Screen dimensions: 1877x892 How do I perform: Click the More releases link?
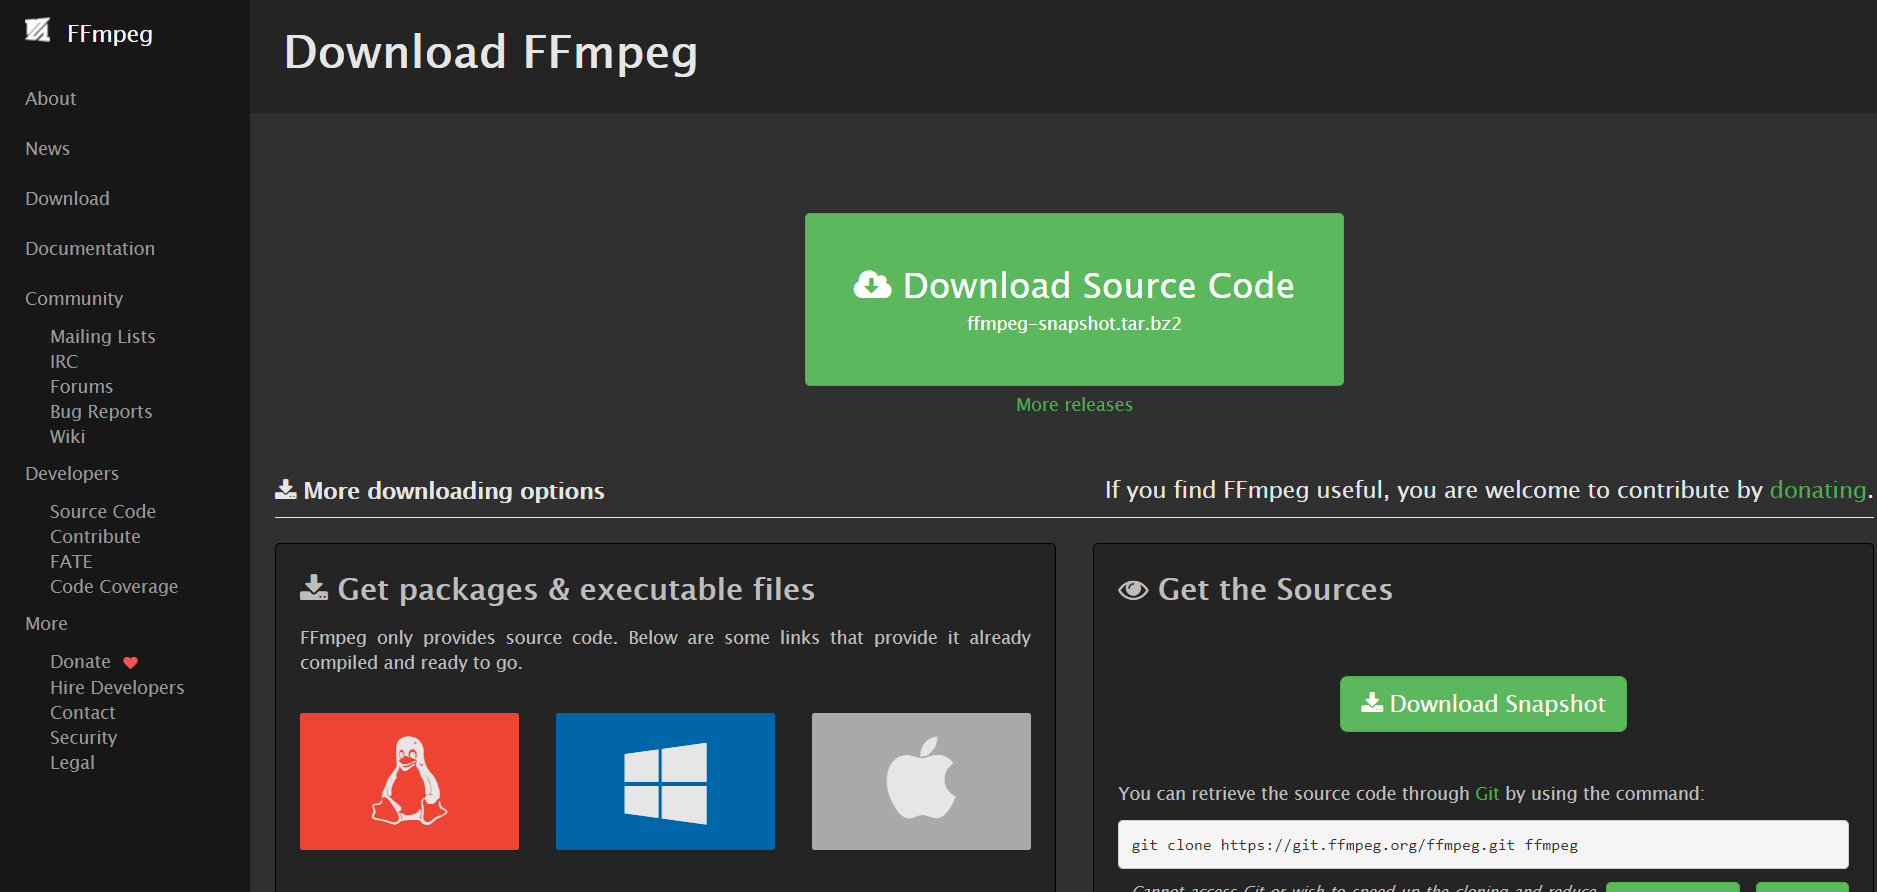1074,405
